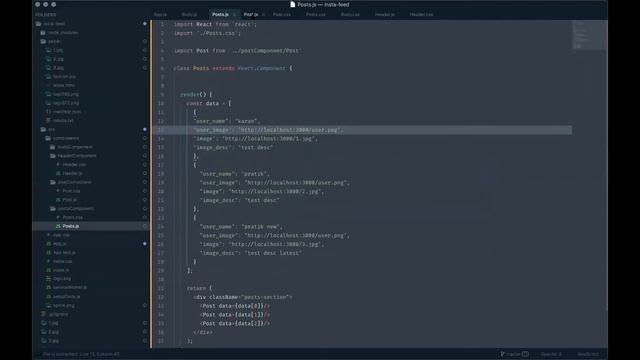The image size is (640, 360).
Task: Open App.test.js in the sidebar
Action: point(64,253)
